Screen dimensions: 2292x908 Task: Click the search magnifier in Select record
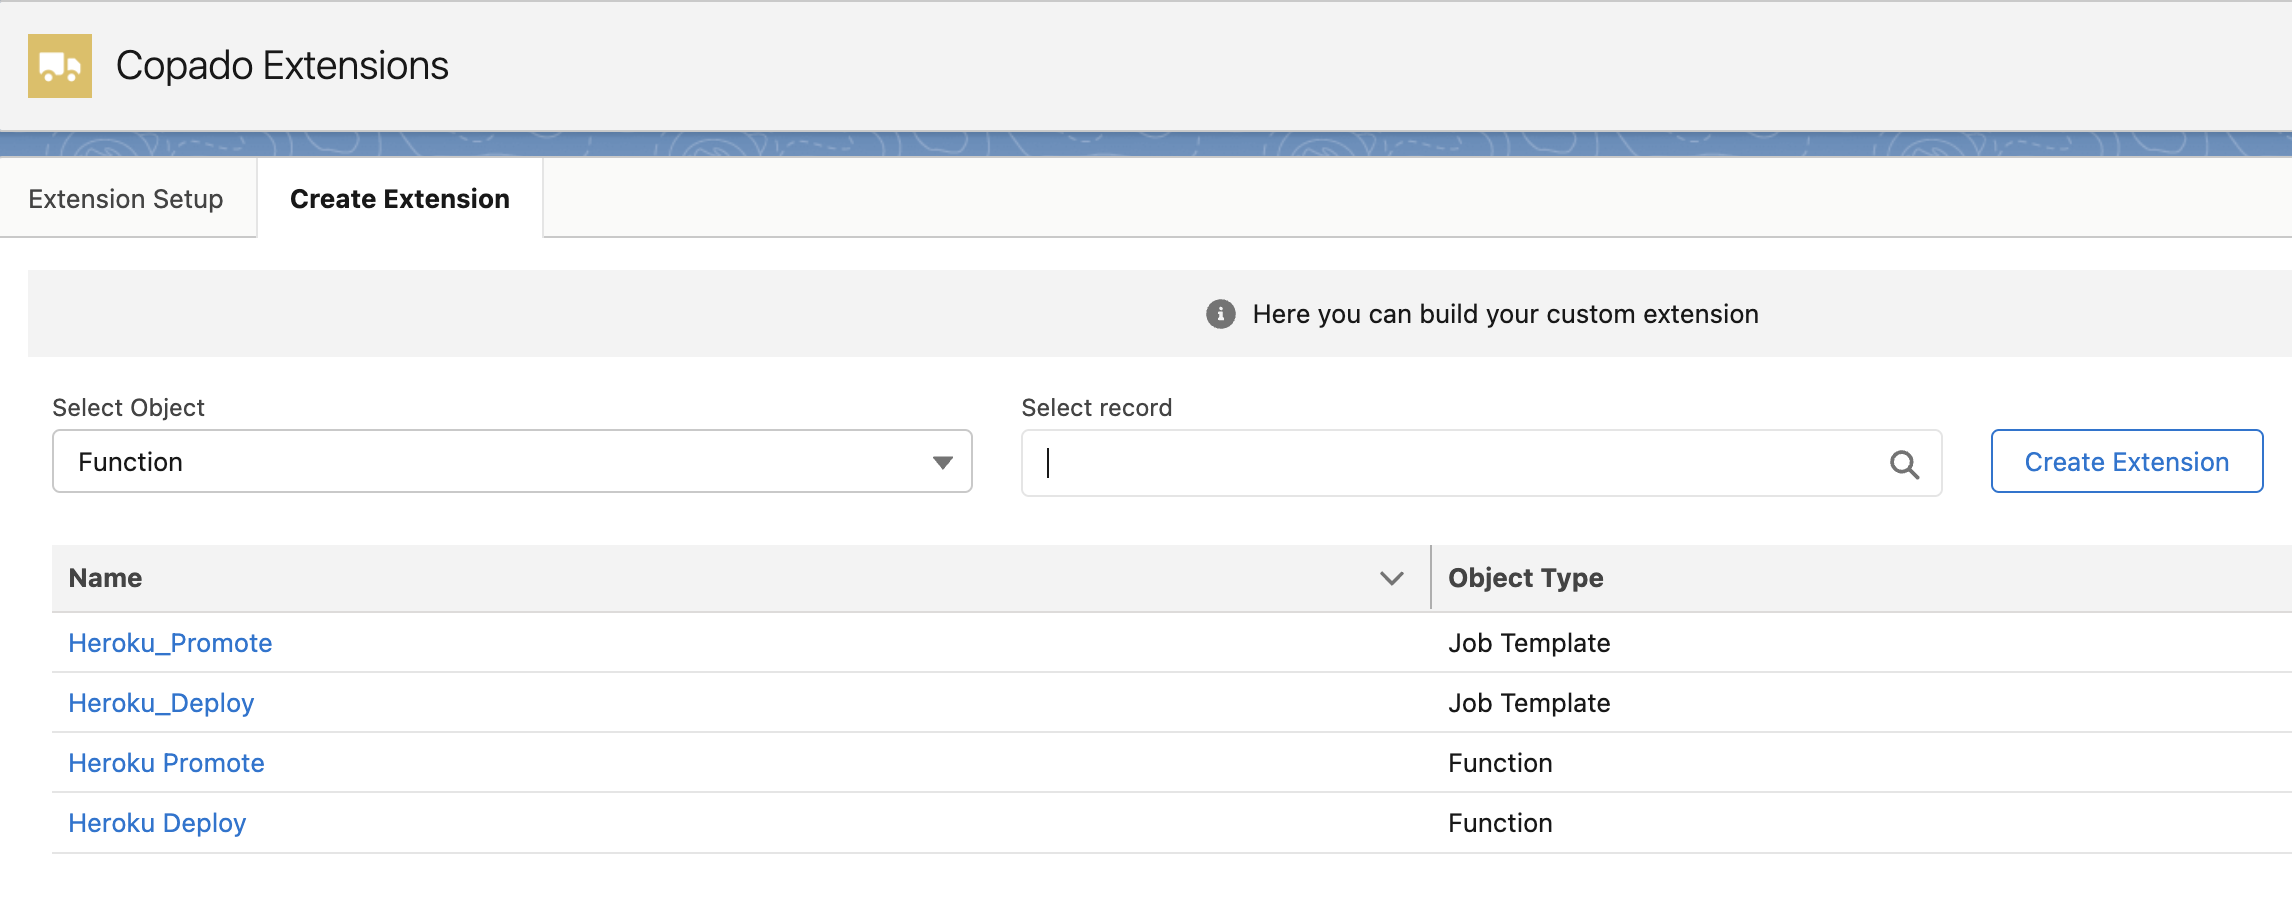1904,464
